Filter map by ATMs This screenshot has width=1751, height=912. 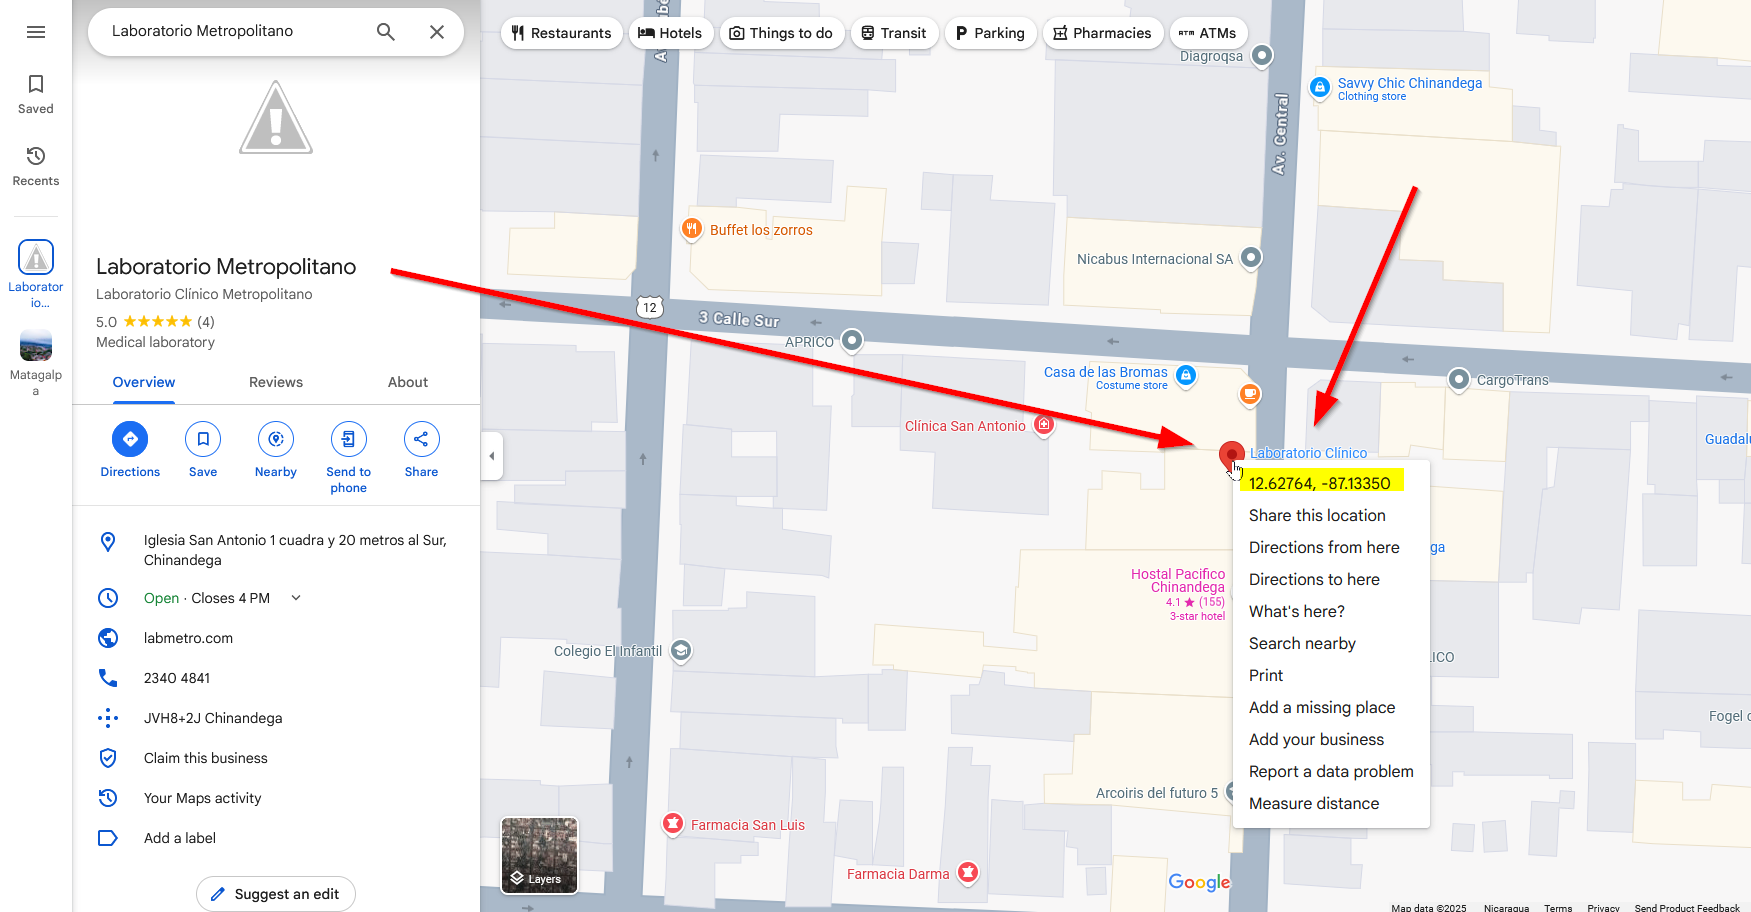tap(1208, 33)
